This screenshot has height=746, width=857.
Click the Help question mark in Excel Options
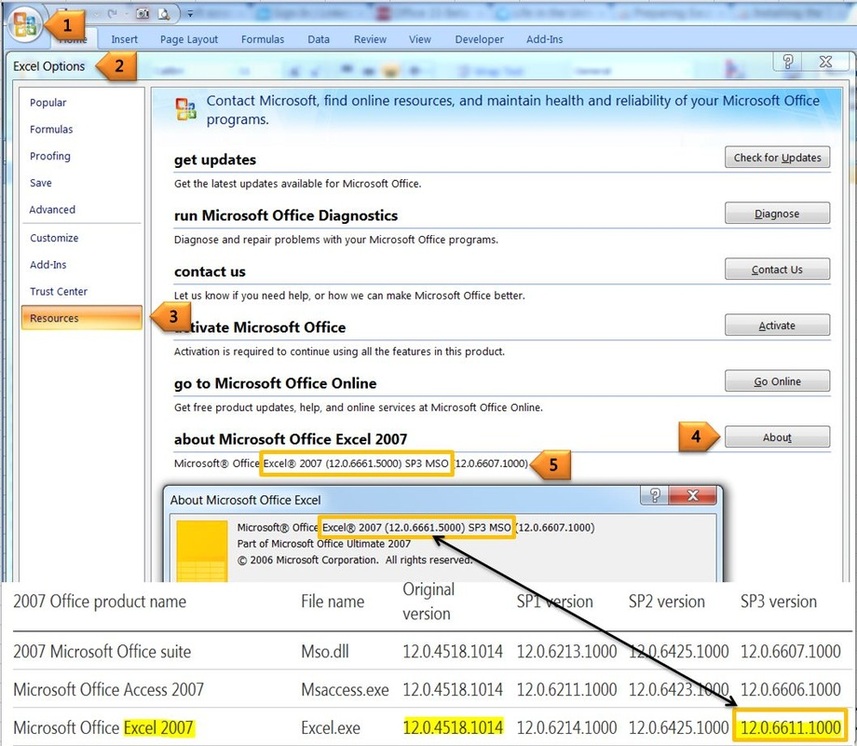point(787,61)
